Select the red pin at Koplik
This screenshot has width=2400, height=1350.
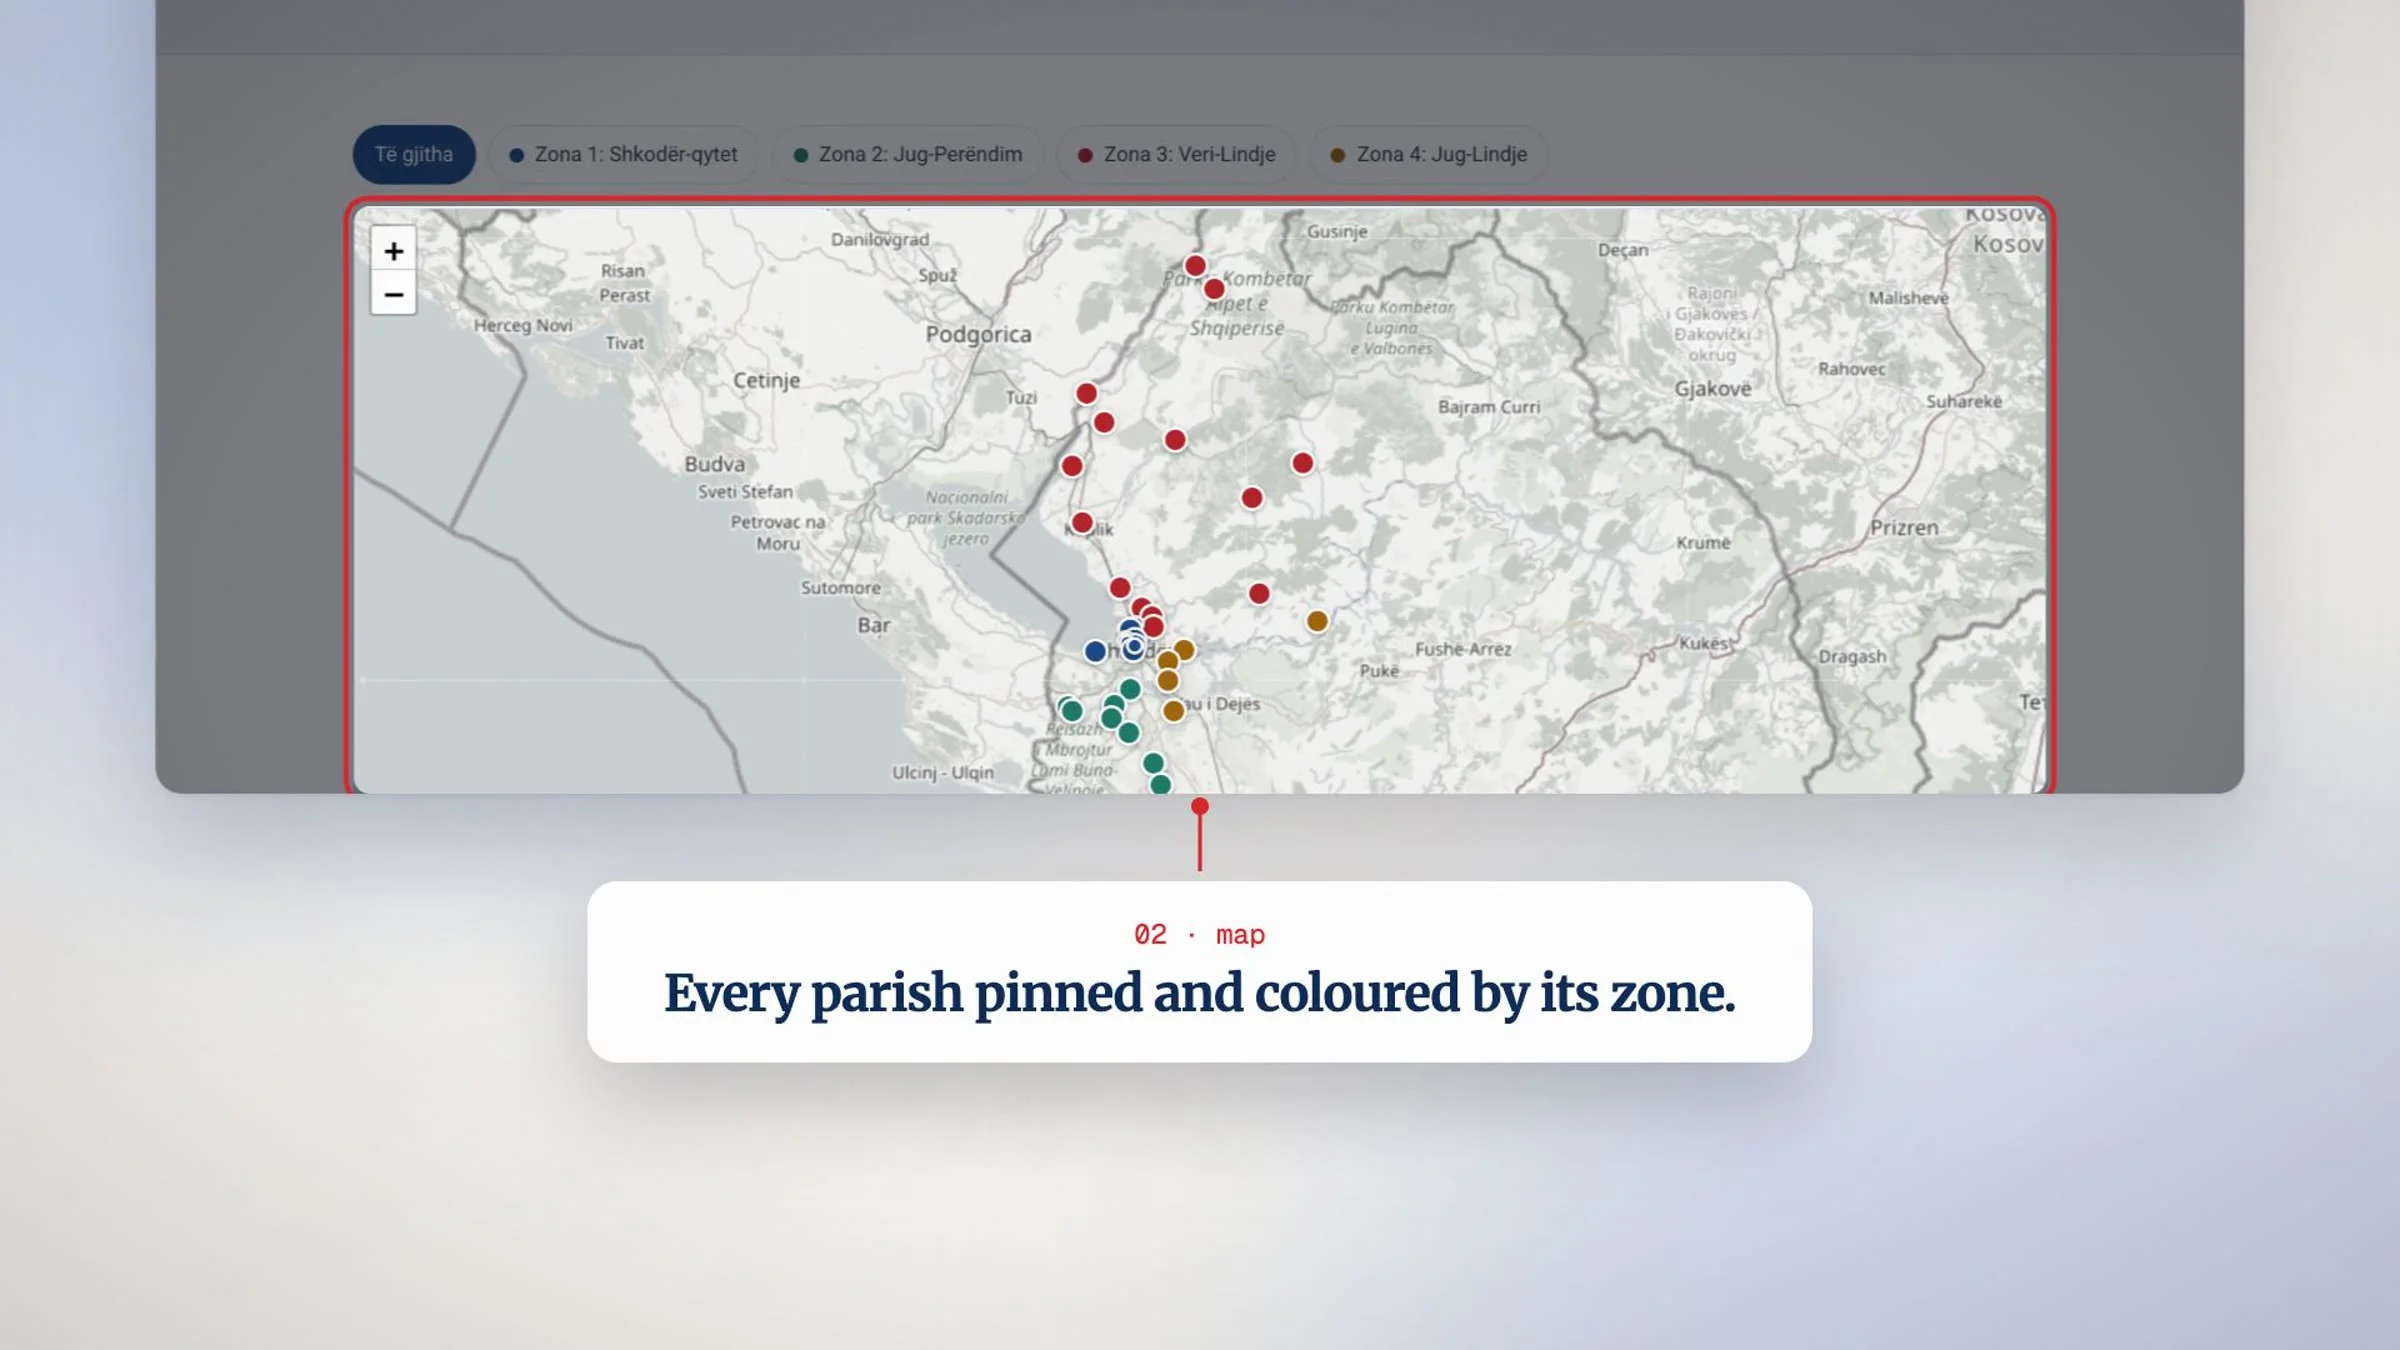point(1082,522)
